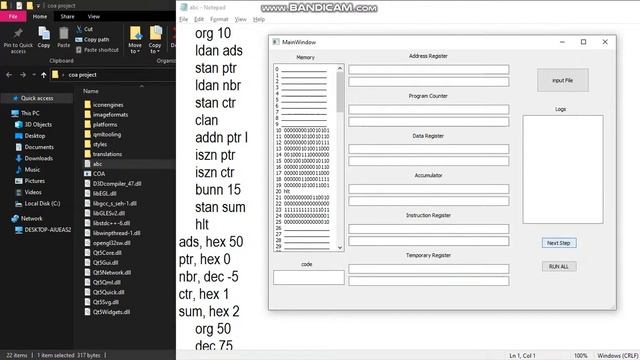Select the Qt5Core.dll file
Screen dimensions: 640x360
pyautogui.click(x=107, y=253)
